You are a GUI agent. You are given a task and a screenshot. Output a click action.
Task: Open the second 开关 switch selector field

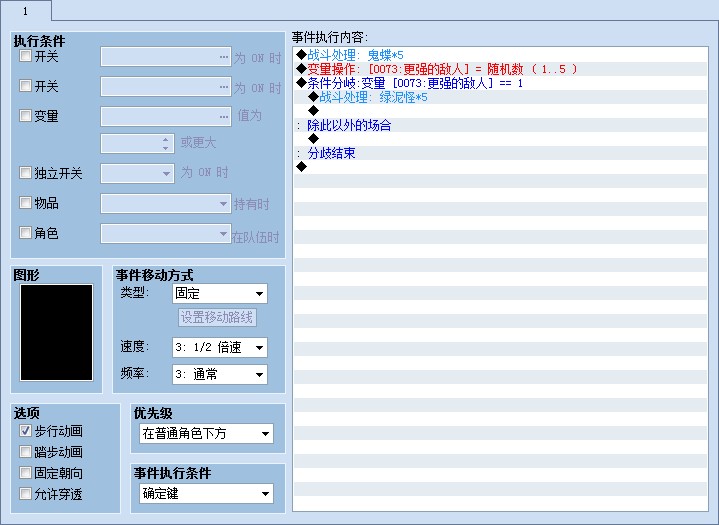tap(166, 87)
